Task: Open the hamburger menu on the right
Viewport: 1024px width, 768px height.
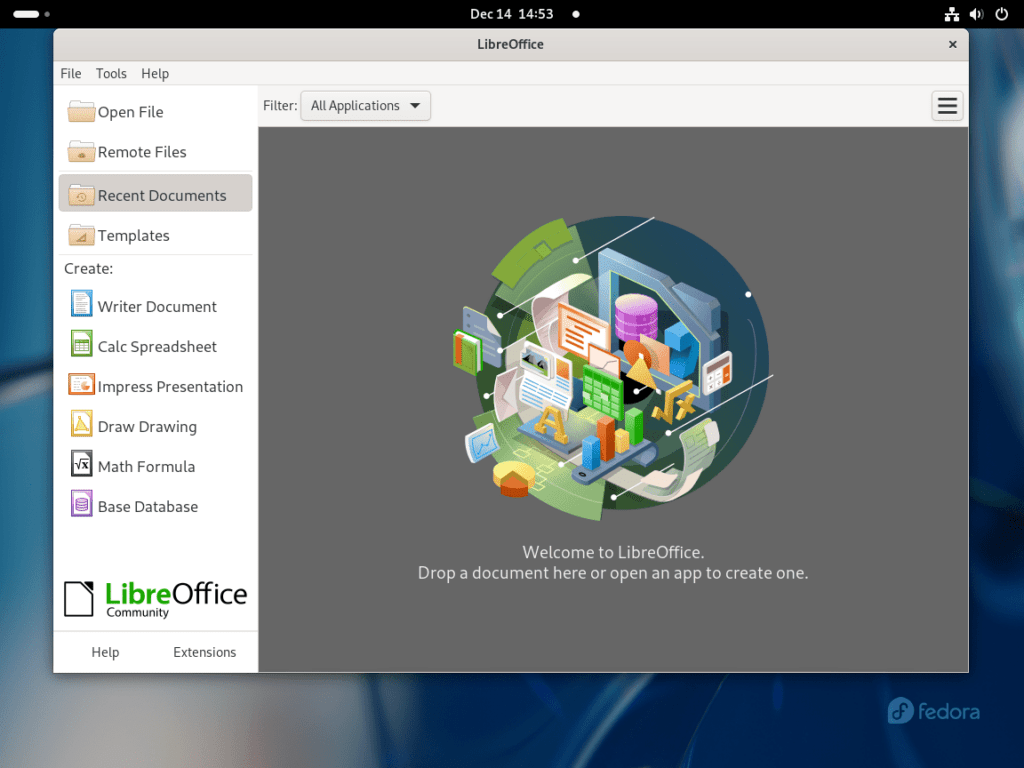Action: [946, 105]
